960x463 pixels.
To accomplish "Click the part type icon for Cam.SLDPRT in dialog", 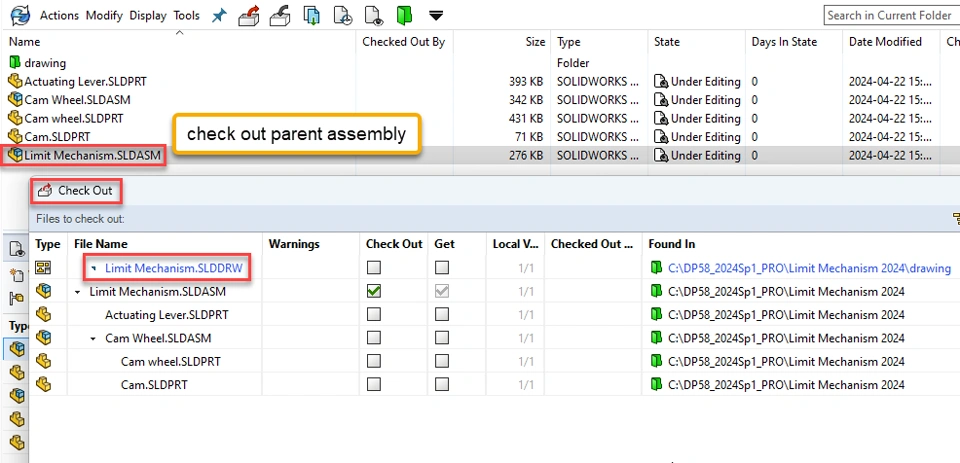I will [x=43, y=384].
